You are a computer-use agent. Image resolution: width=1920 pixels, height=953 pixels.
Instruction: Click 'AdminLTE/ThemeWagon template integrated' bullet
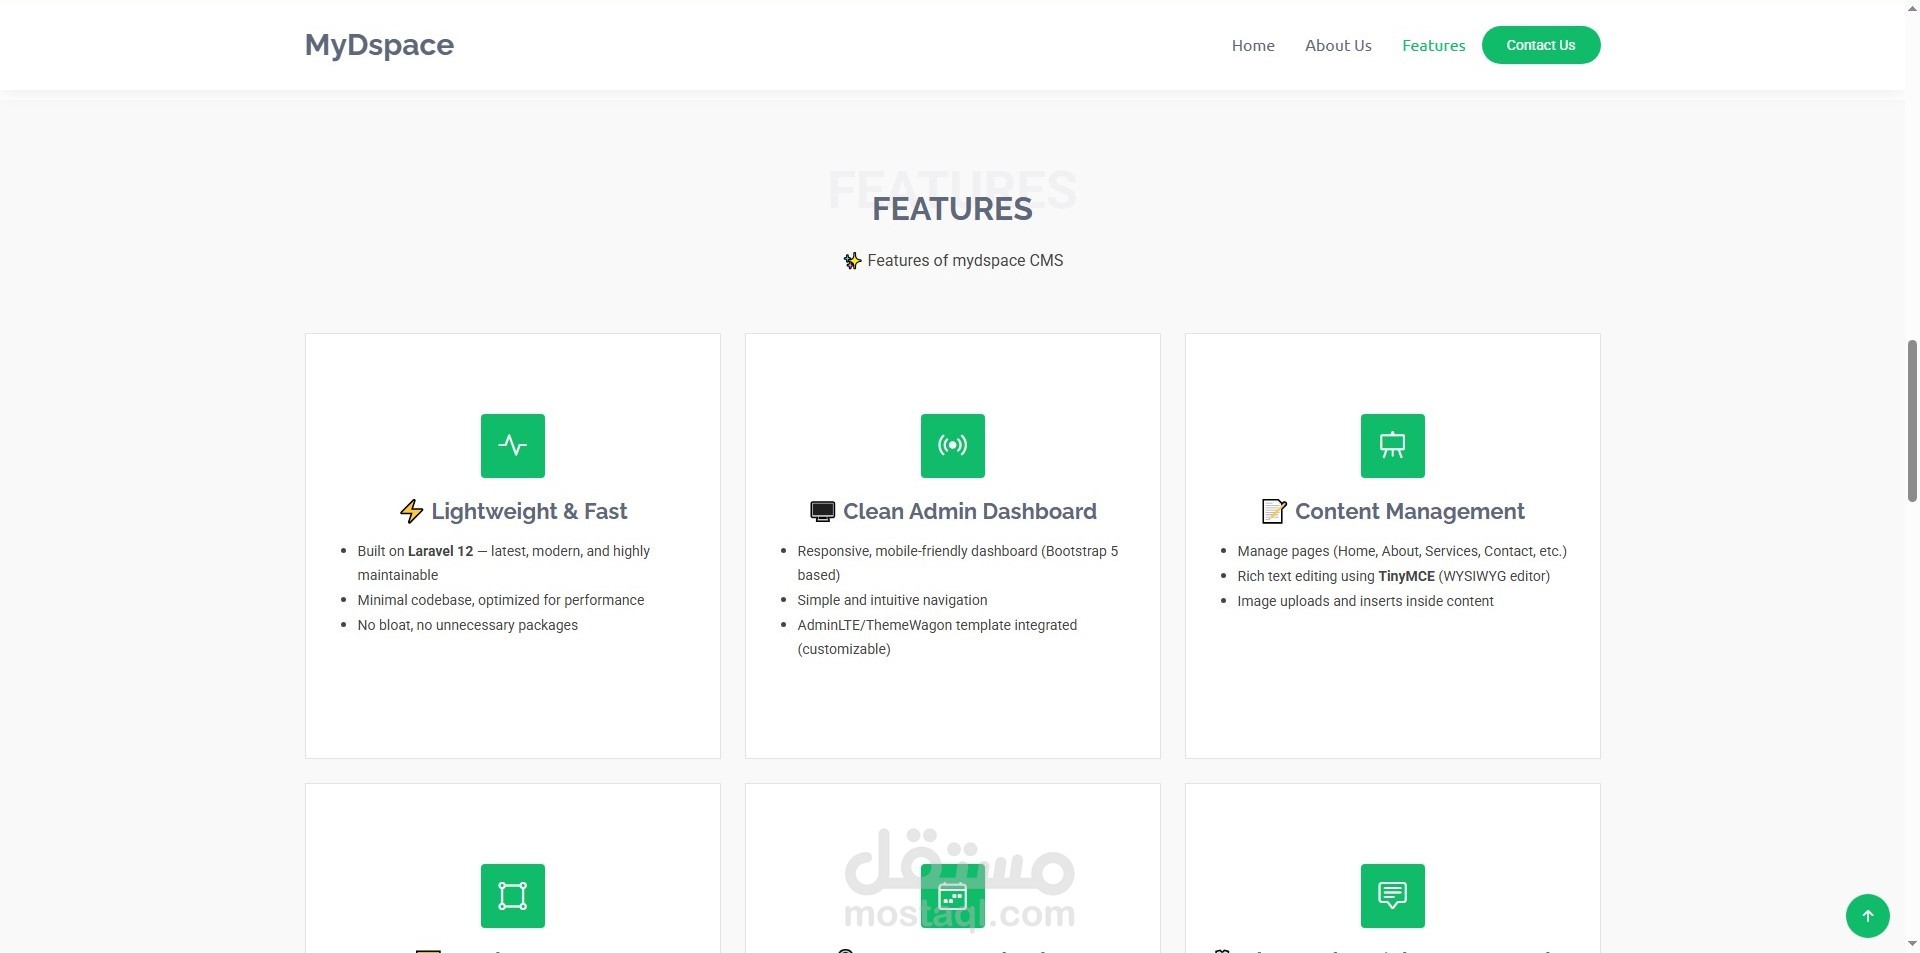click(x=937, y=637)
